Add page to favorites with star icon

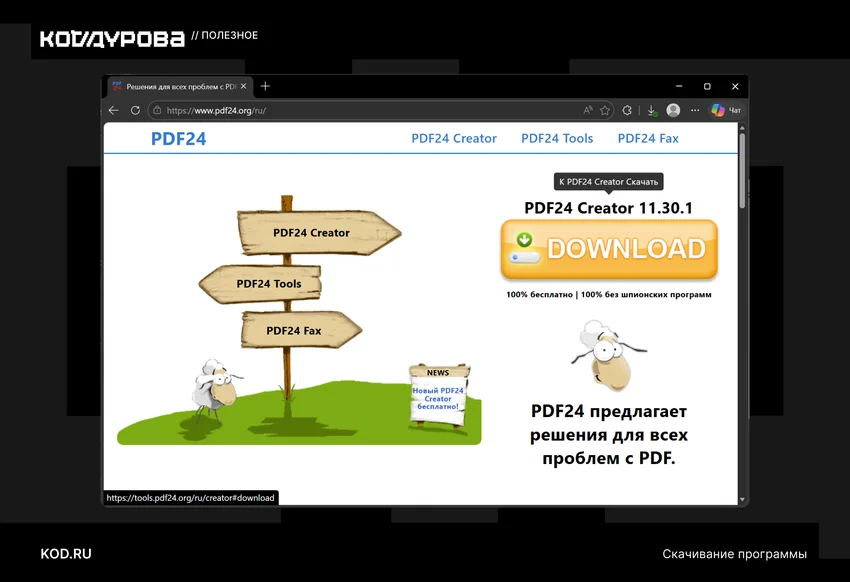605,111
